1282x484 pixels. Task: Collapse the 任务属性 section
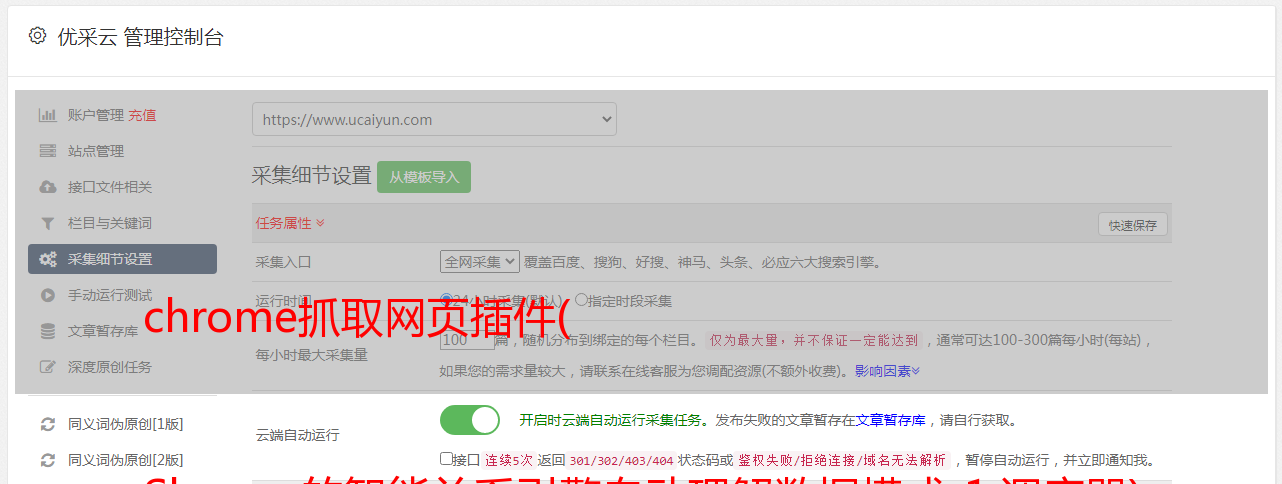[290, 223]
